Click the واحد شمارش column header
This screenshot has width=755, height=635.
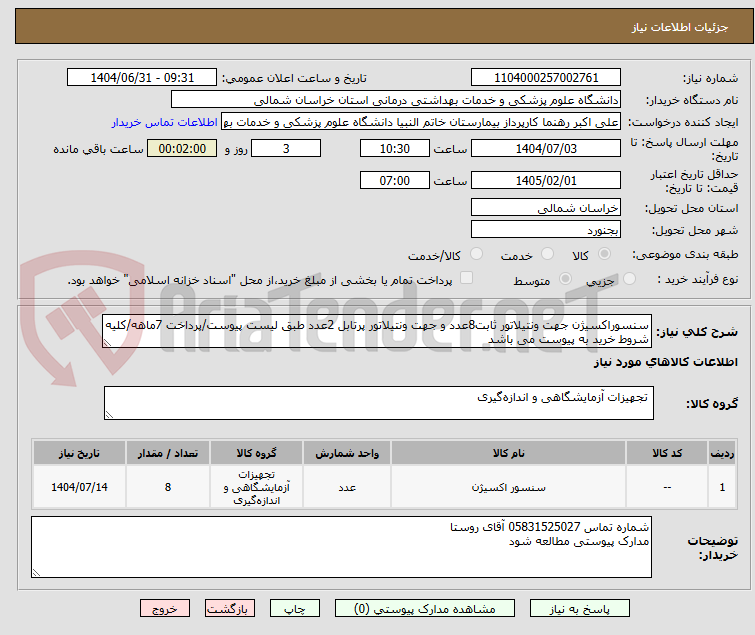pos(347,453)
